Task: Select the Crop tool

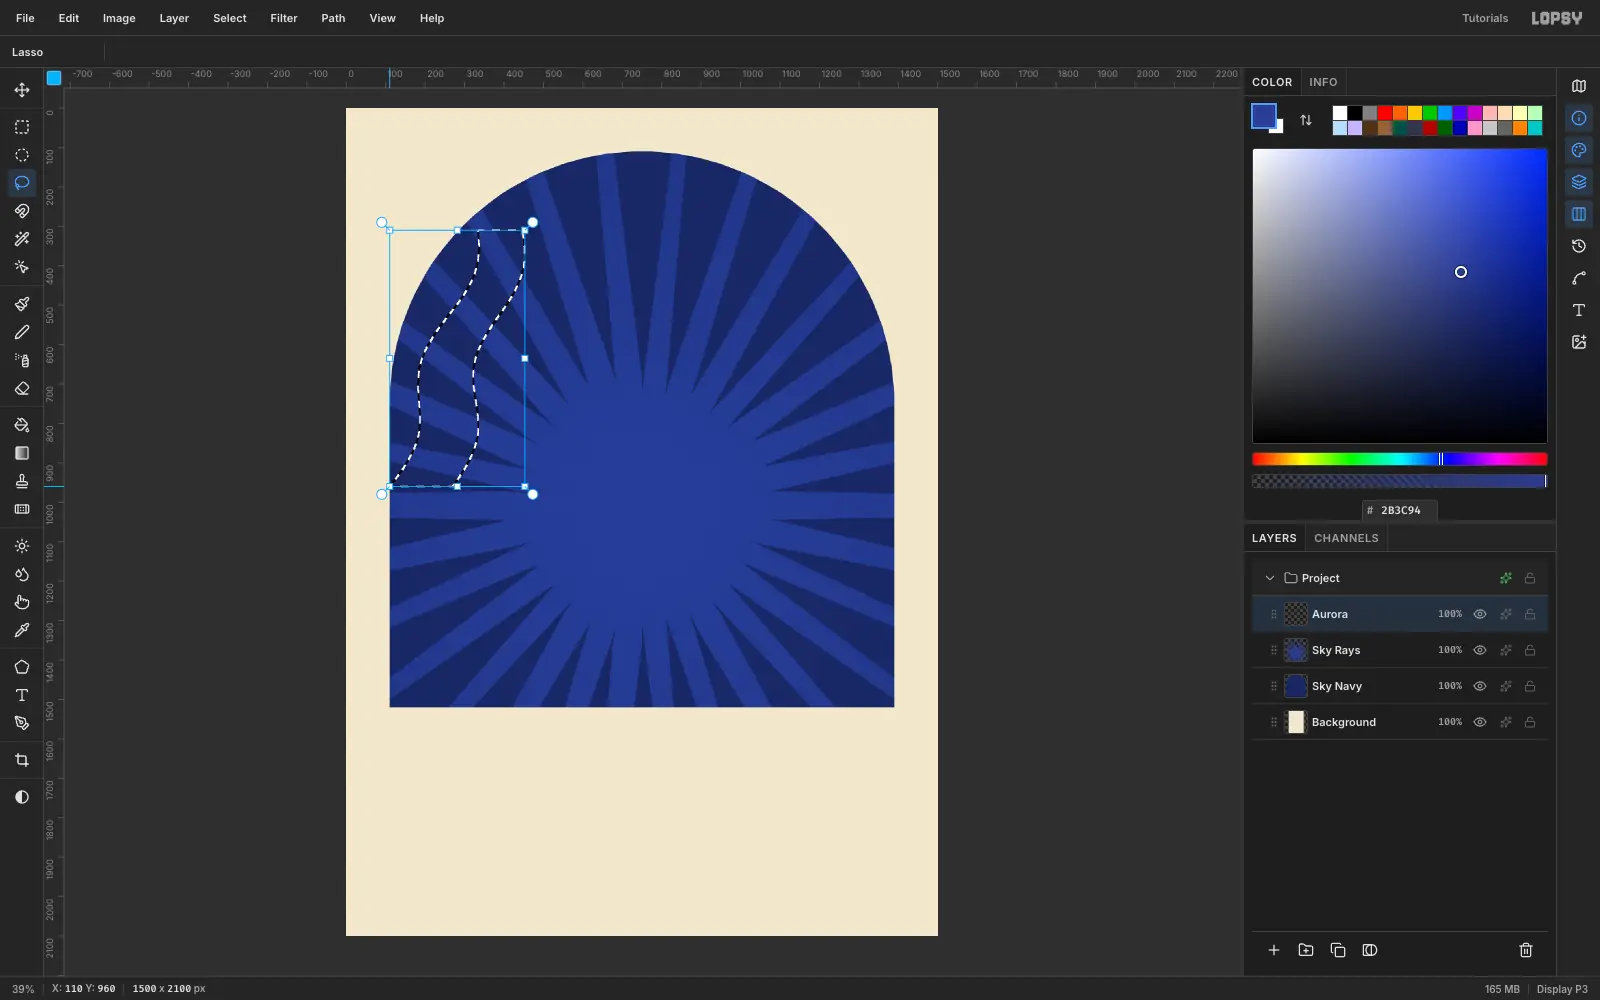Action: [x=22, y=761]
